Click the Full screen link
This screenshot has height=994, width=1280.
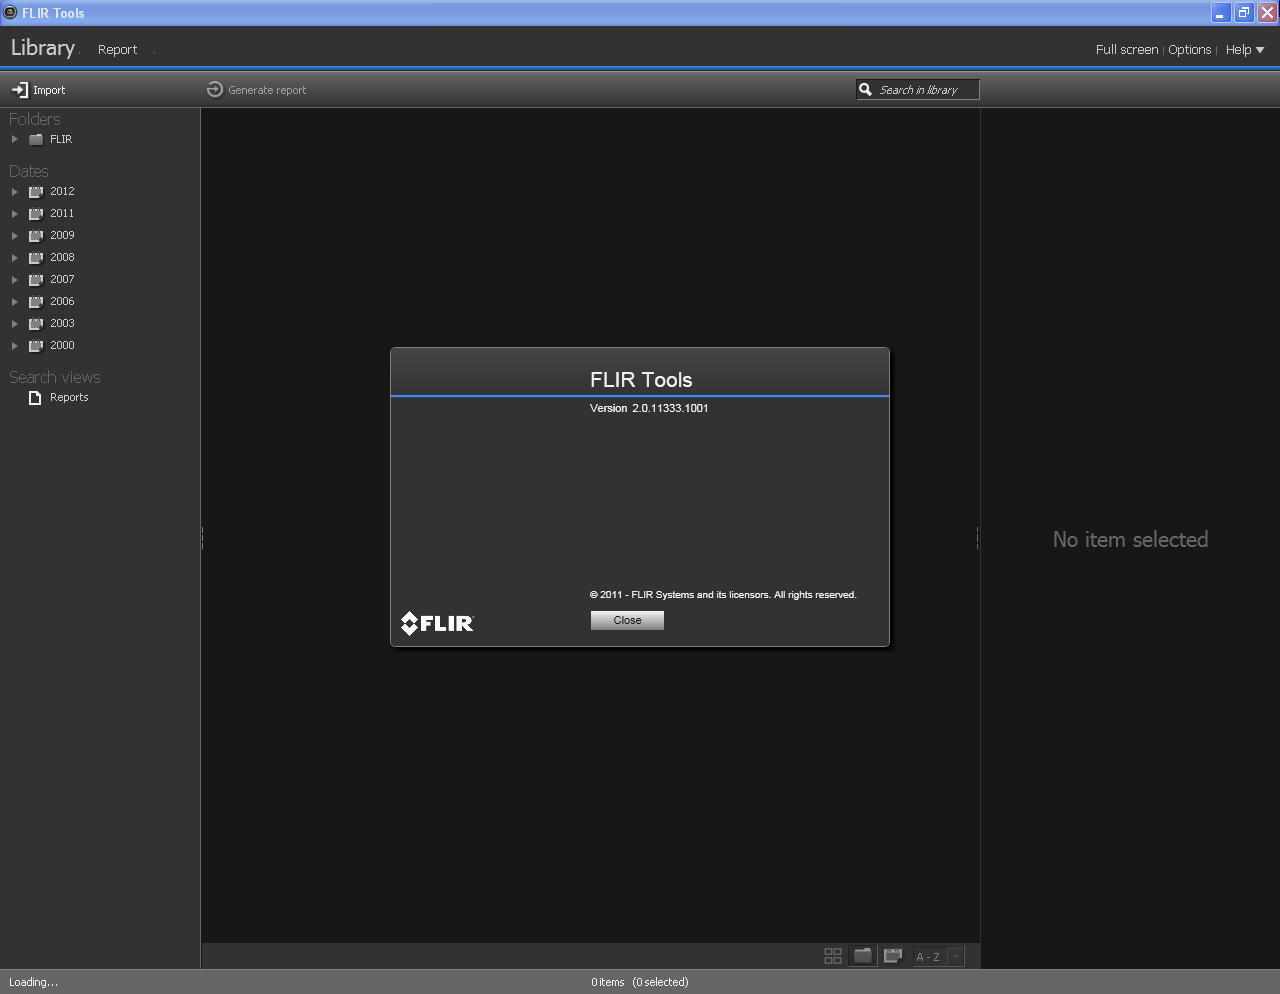[x=1126, y=49]
